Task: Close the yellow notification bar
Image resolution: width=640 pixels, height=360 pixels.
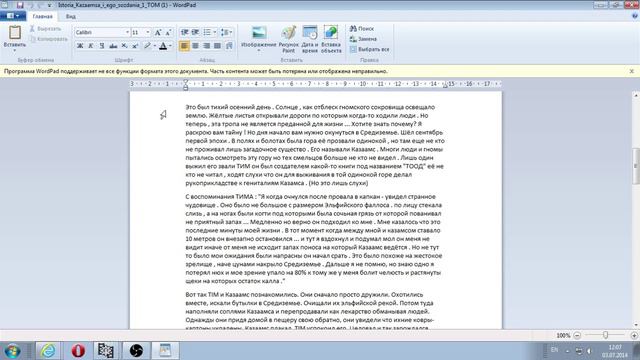Action: [631, 71]
